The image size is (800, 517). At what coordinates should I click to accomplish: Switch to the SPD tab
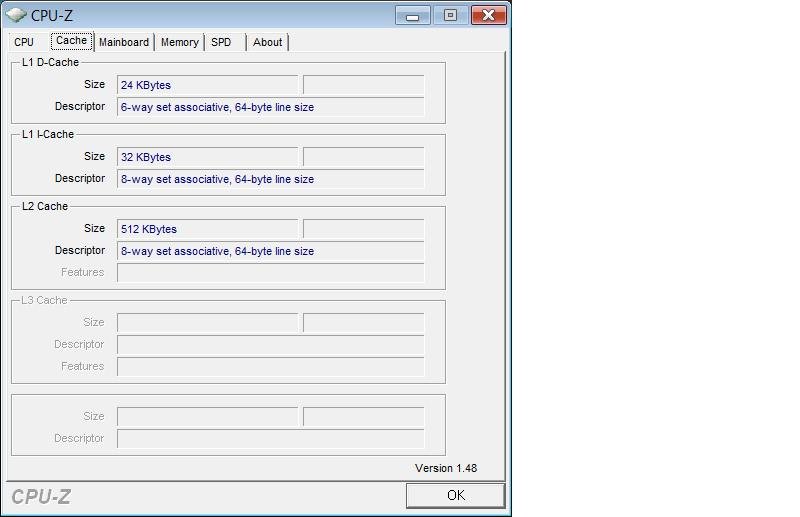pos(221,42)
